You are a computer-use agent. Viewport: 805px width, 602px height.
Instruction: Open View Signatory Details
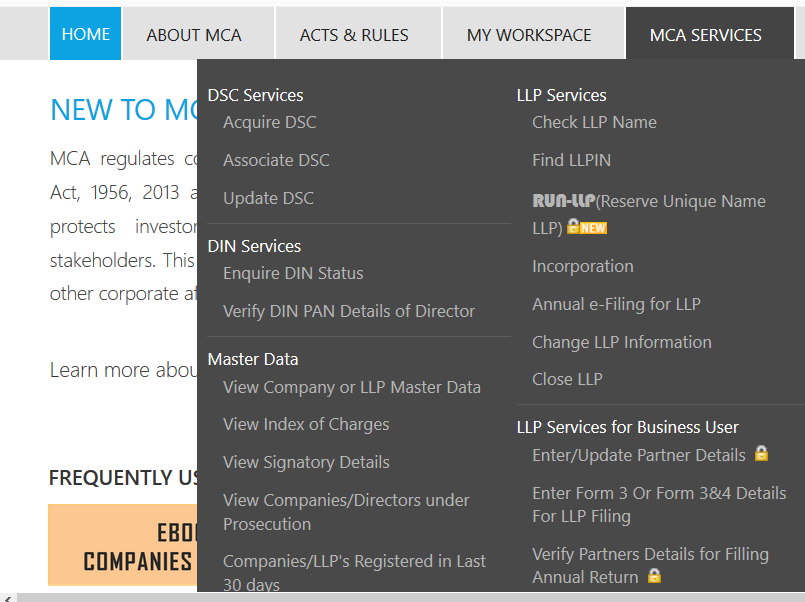(306, 462)
